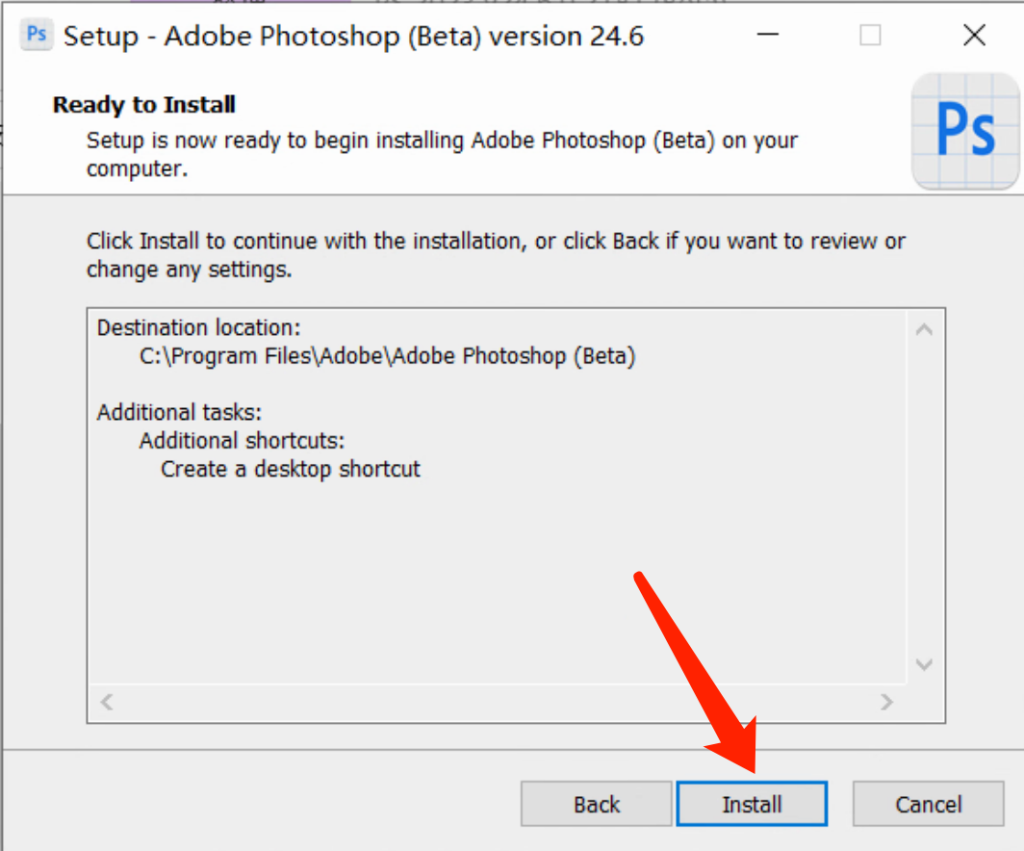The height and width of the screenshot is (851, 1024).
Task: Click the C:\Program Files destination path line
Action: pyautogui.click(x=387, y=356)
